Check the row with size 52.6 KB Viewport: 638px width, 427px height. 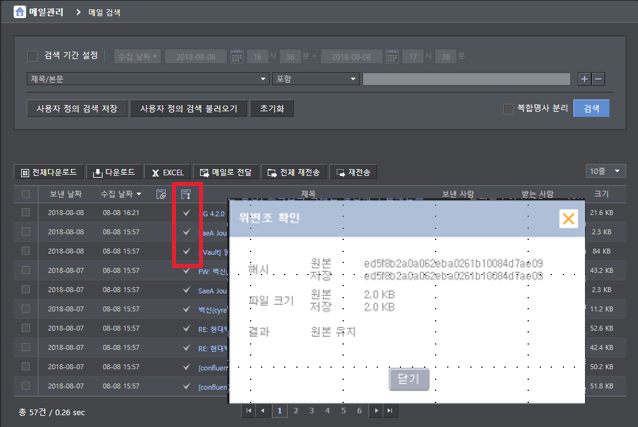coord(26,328)
